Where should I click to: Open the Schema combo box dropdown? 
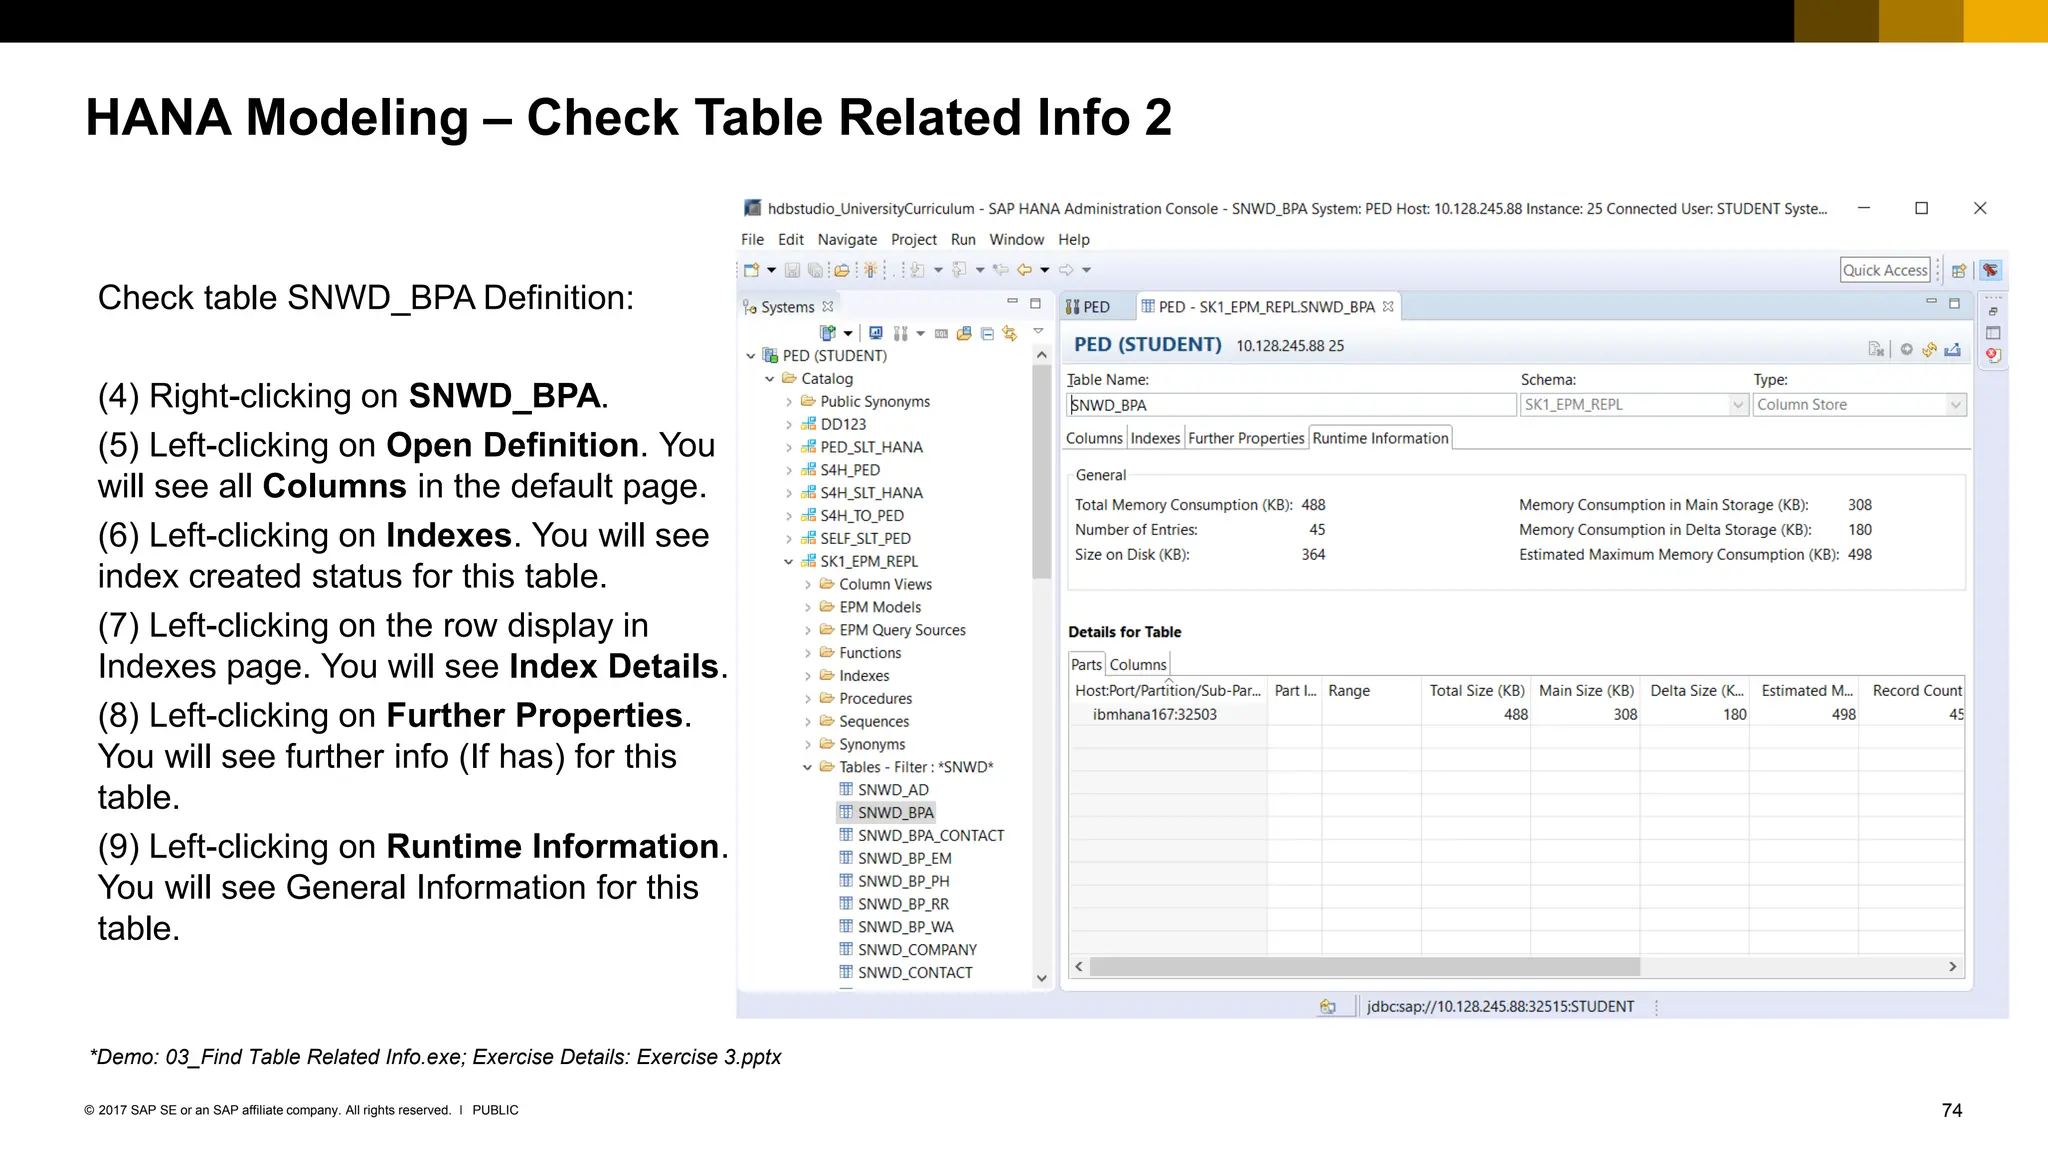coord(1738,405)
